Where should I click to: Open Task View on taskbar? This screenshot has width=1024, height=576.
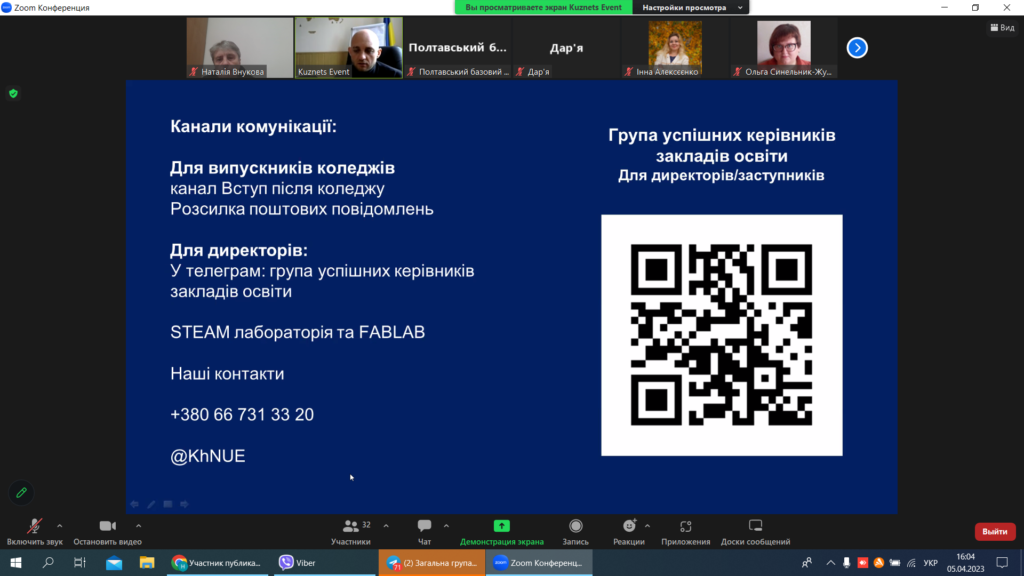click(x=80, y=562)
